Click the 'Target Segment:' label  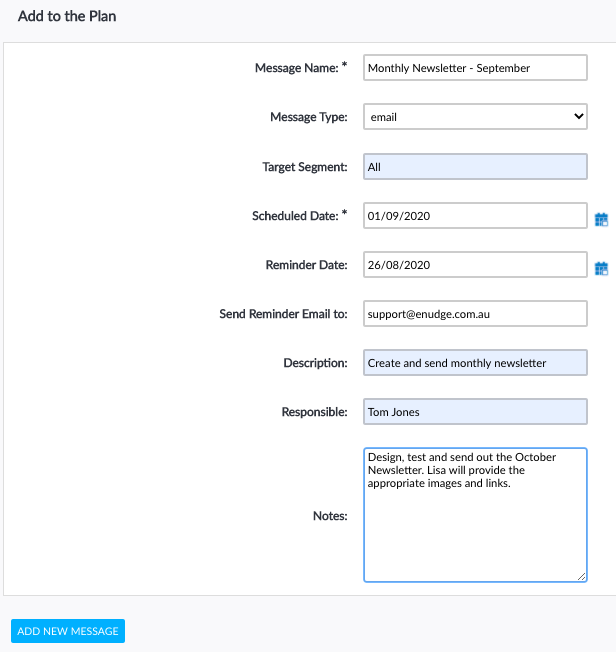tap(304, 167)
